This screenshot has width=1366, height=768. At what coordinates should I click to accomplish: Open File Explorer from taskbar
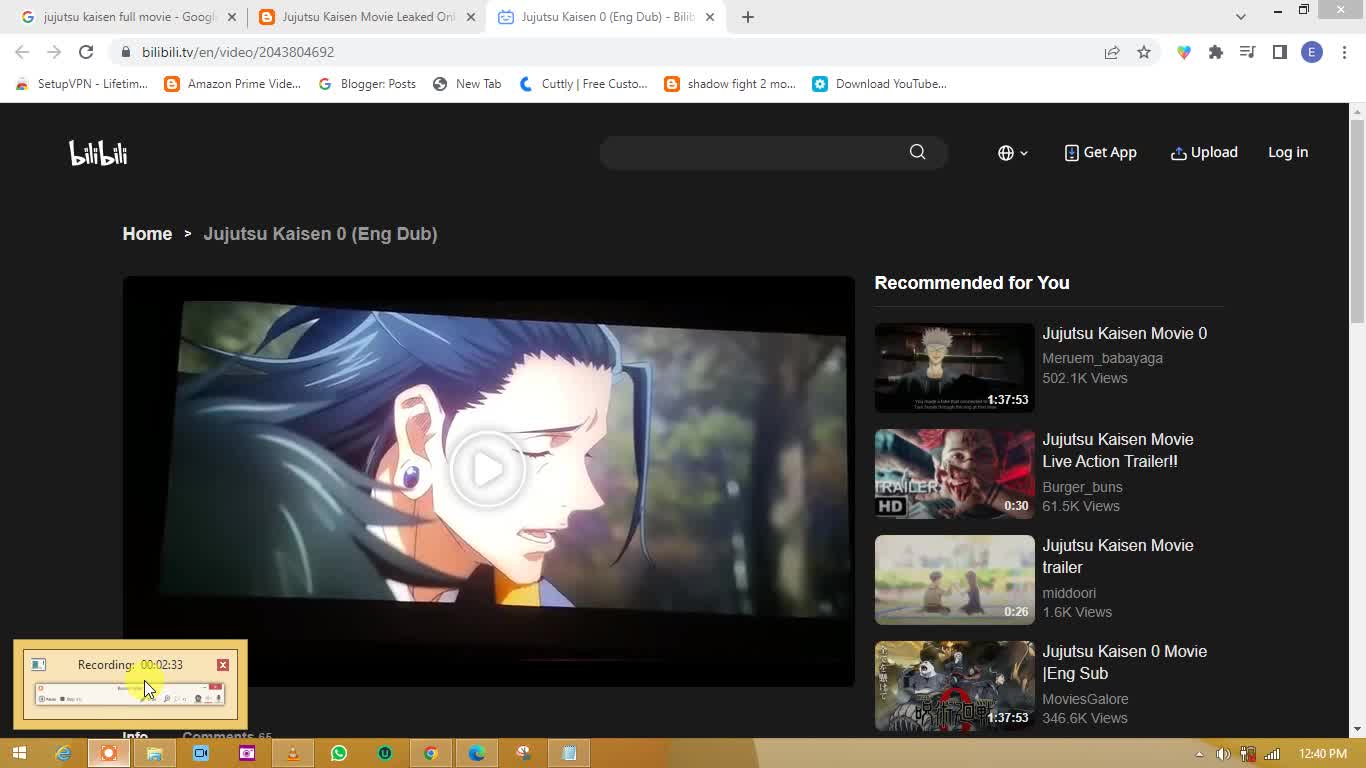tap(155, 753)
